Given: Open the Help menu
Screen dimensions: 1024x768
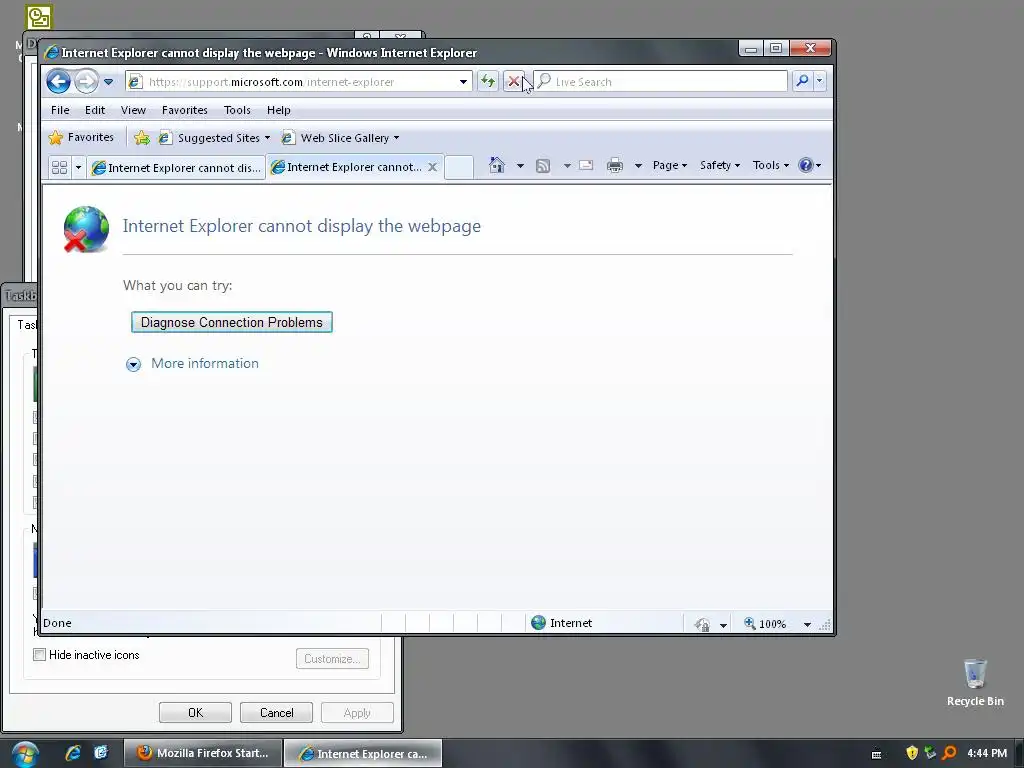Looking at the screenshot, I should pos(279,110).
